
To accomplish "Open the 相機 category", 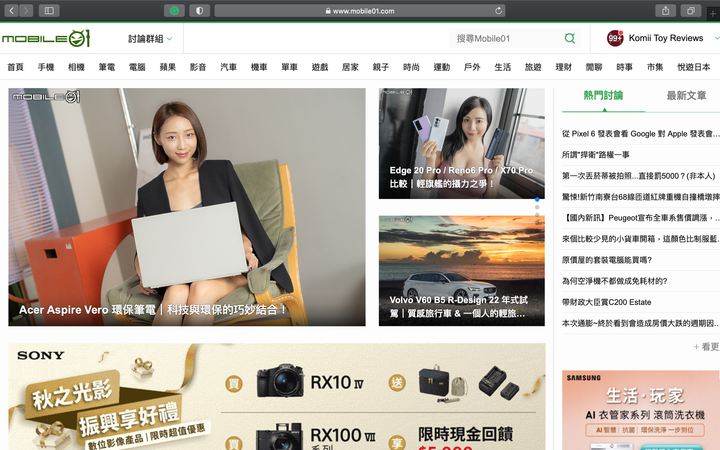I will coord(76,67).
